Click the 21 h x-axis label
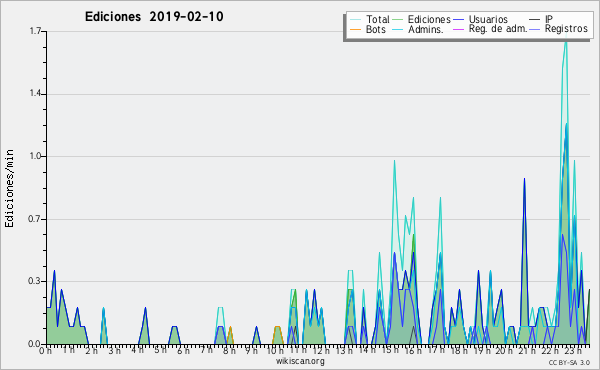 pyautogui.click(x=527, y=350)
